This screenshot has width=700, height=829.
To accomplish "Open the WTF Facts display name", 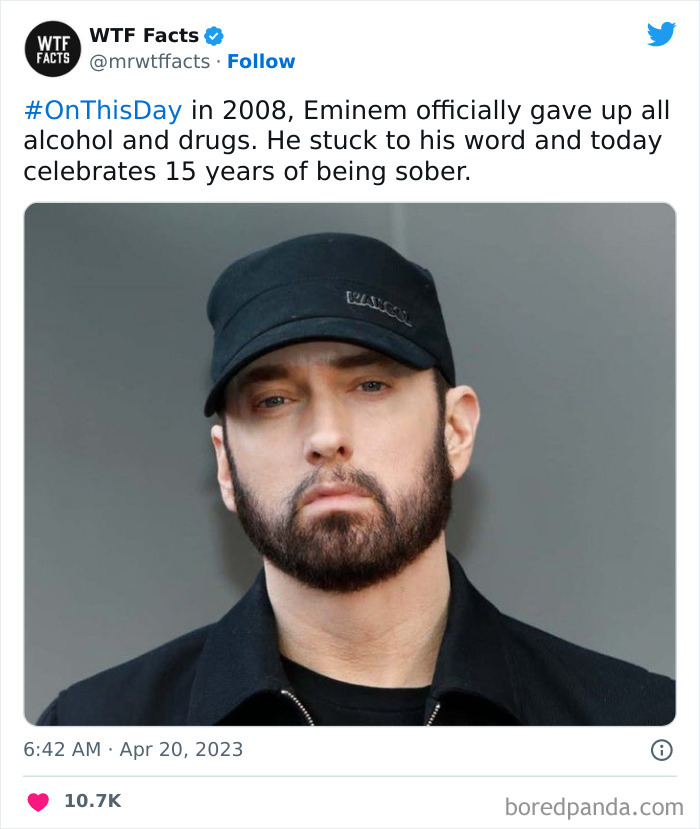I will click(144, 36).
